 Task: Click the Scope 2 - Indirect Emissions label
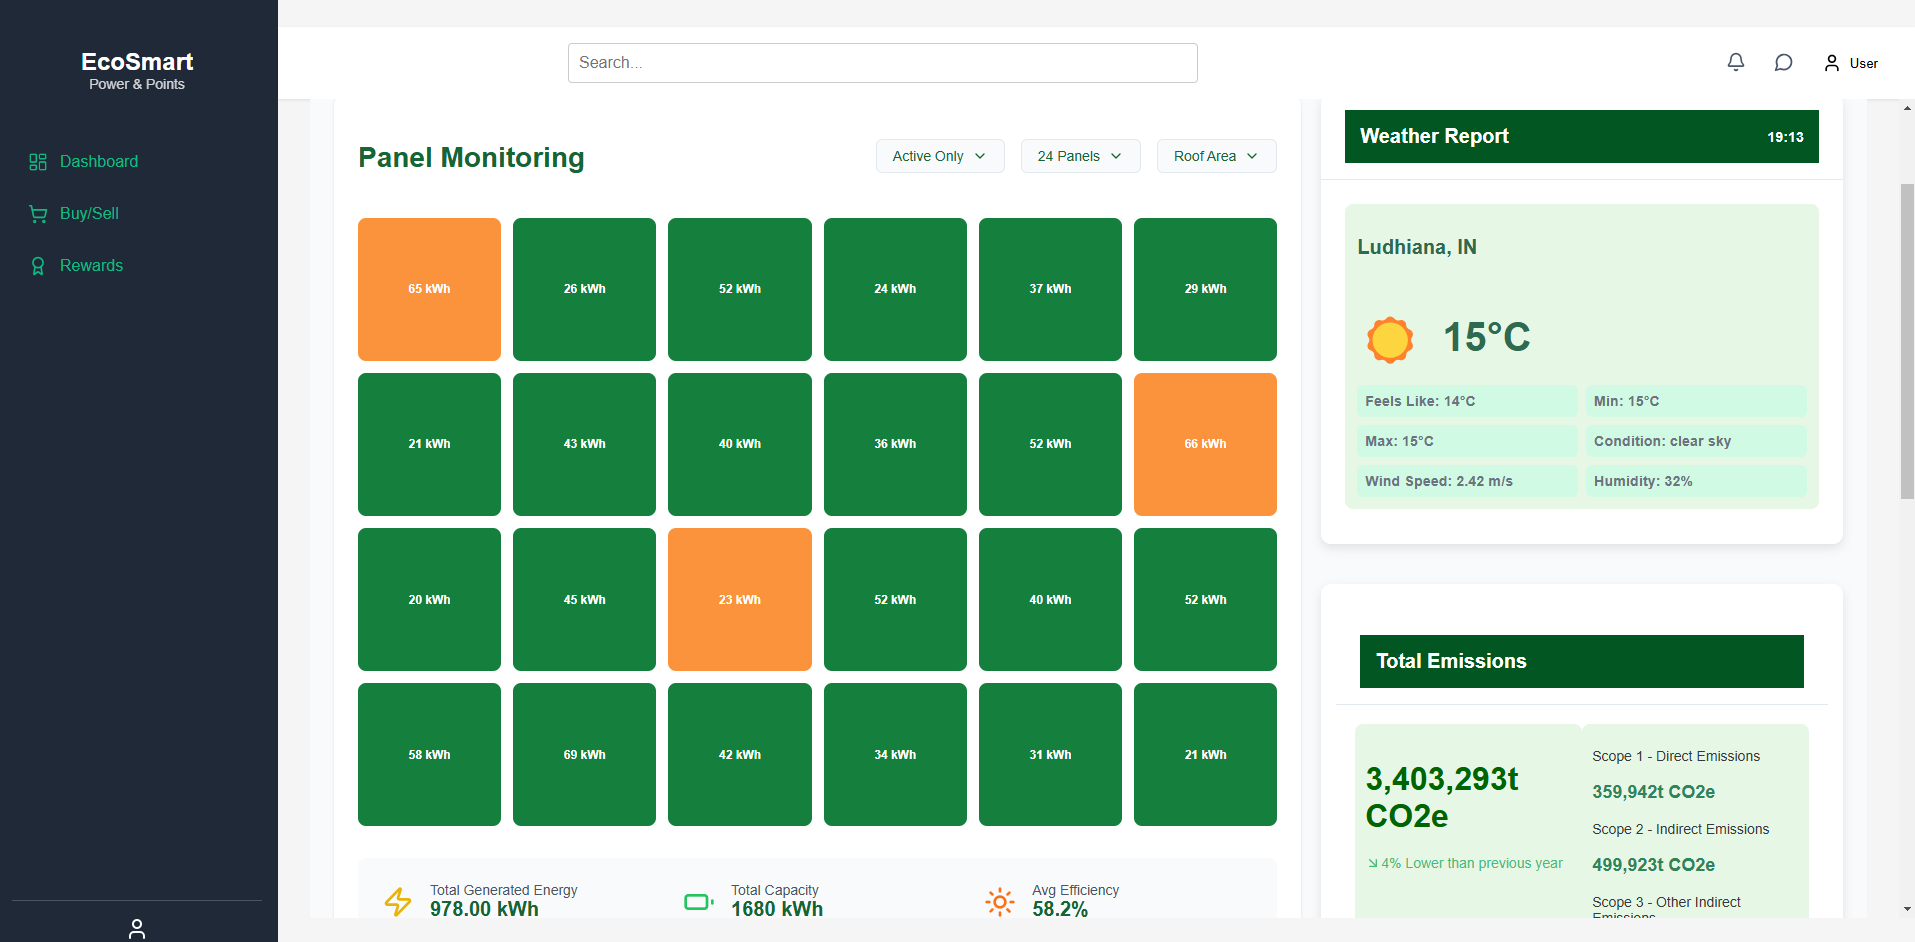1681,829
